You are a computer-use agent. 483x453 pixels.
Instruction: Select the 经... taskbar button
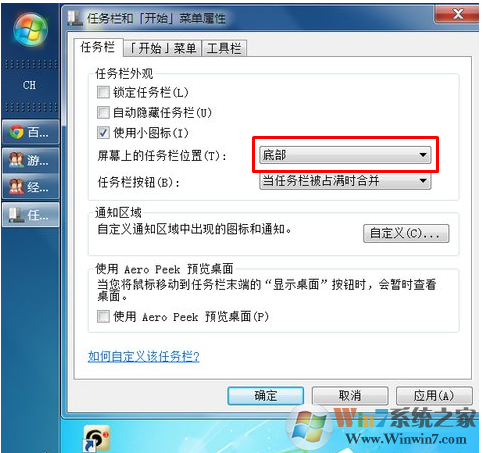point(31,187)
